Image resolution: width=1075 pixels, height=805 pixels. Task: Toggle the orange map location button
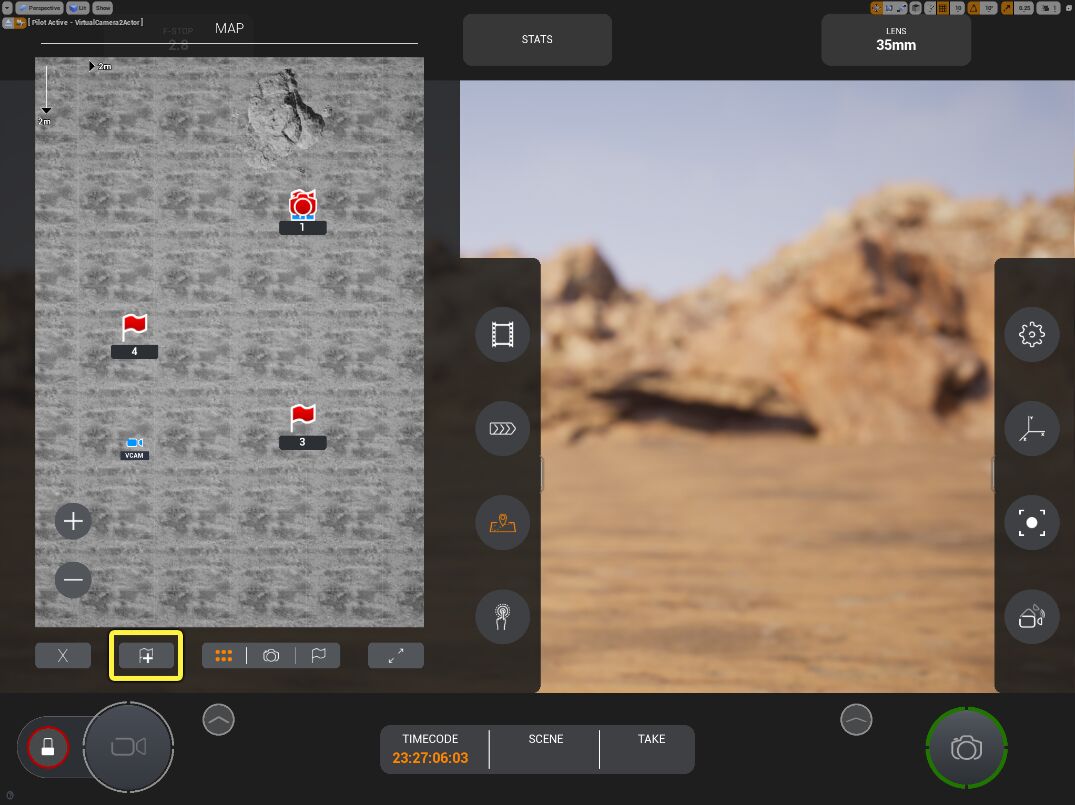pyautogui.click(x=503, y=522)
